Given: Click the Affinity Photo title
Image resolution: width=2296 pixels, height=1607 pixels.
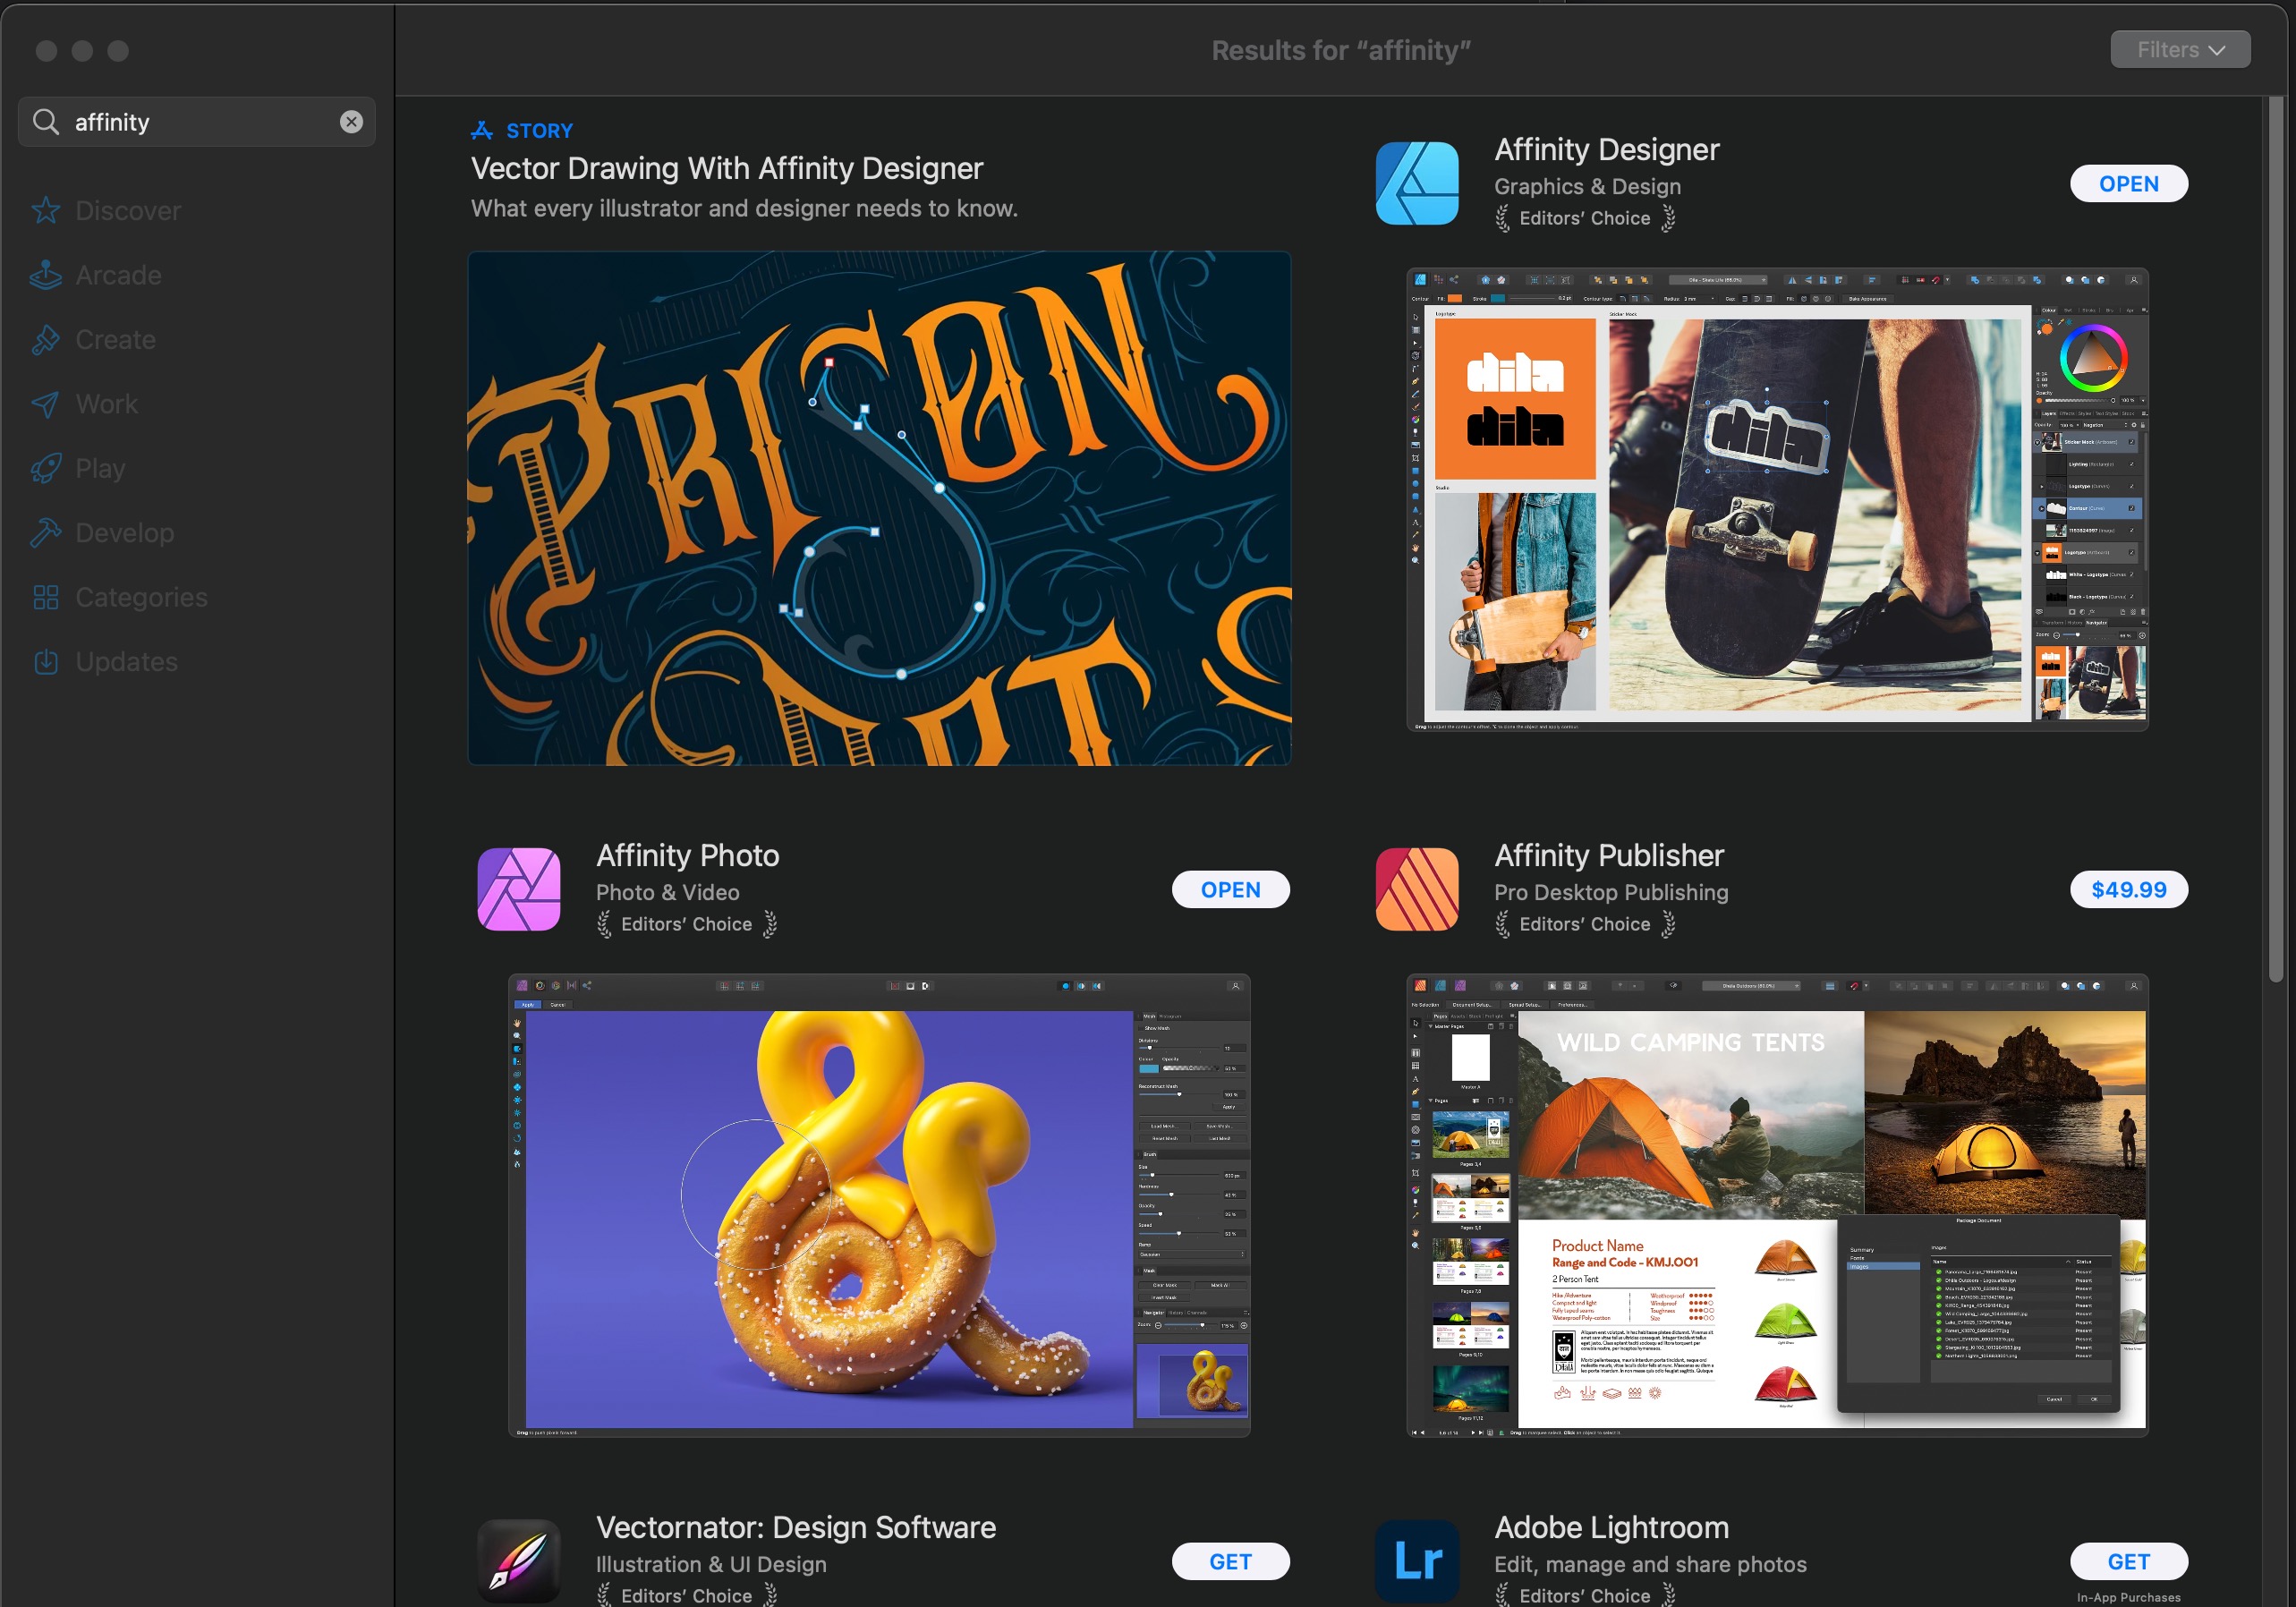Looking at the screenshot, I should click(x=687, y=855).
